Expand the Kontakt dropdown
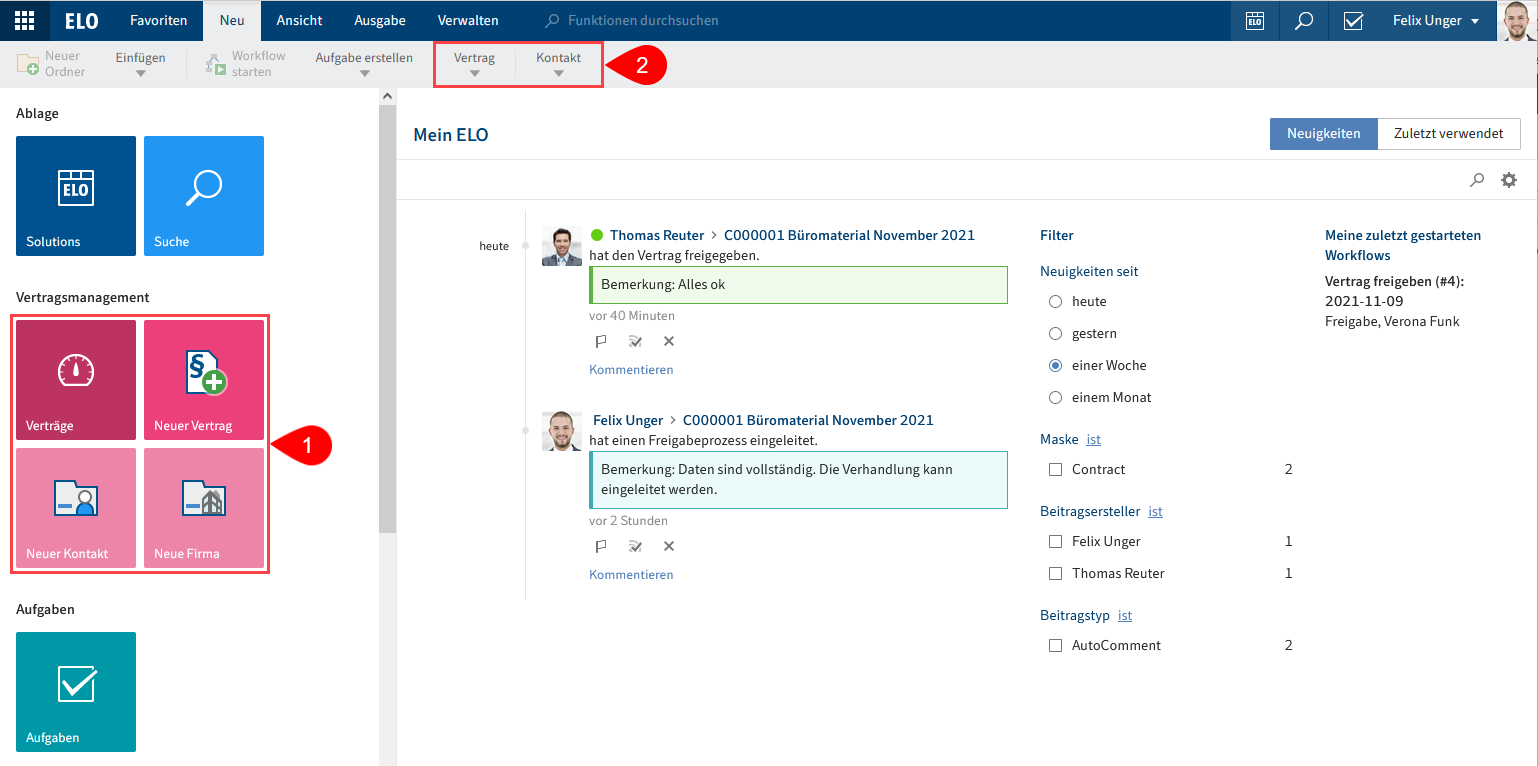1538x766 pixels. click(558, 64)
